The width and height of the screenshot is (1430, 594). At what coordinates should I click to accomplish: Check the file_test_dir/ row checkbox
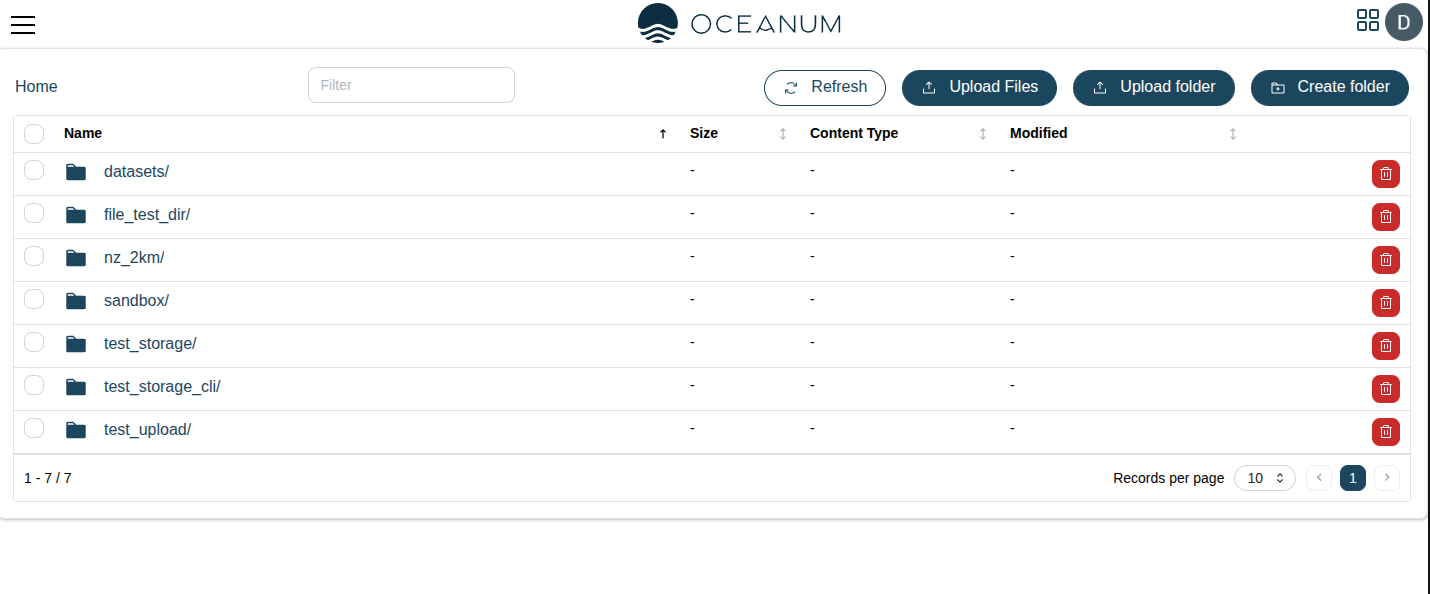(x=34, y=213)
